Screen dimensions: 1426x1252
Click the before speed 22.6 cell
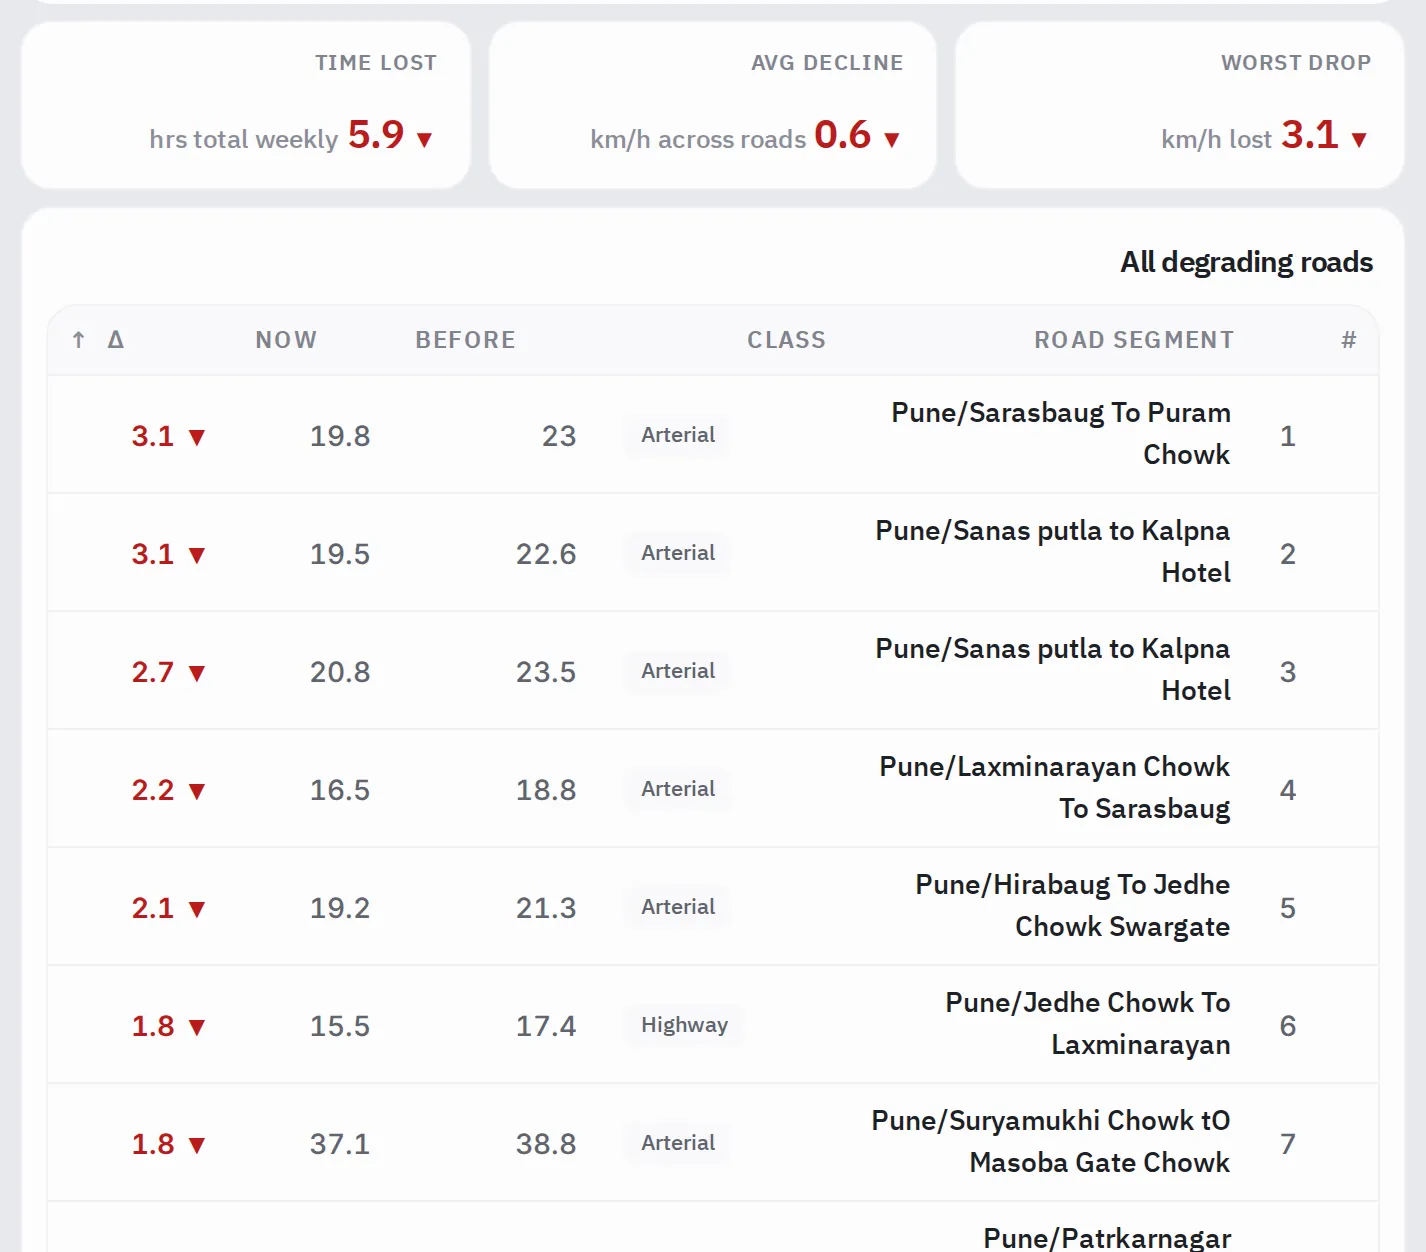[546, 554]
